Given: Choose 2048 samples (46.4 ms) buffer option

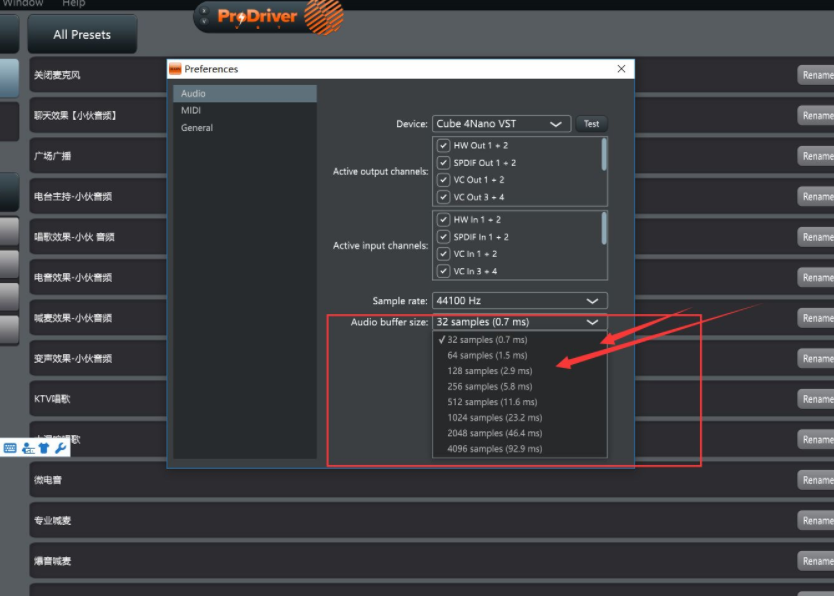Looking at the screenshot, I should coord(520,433).
